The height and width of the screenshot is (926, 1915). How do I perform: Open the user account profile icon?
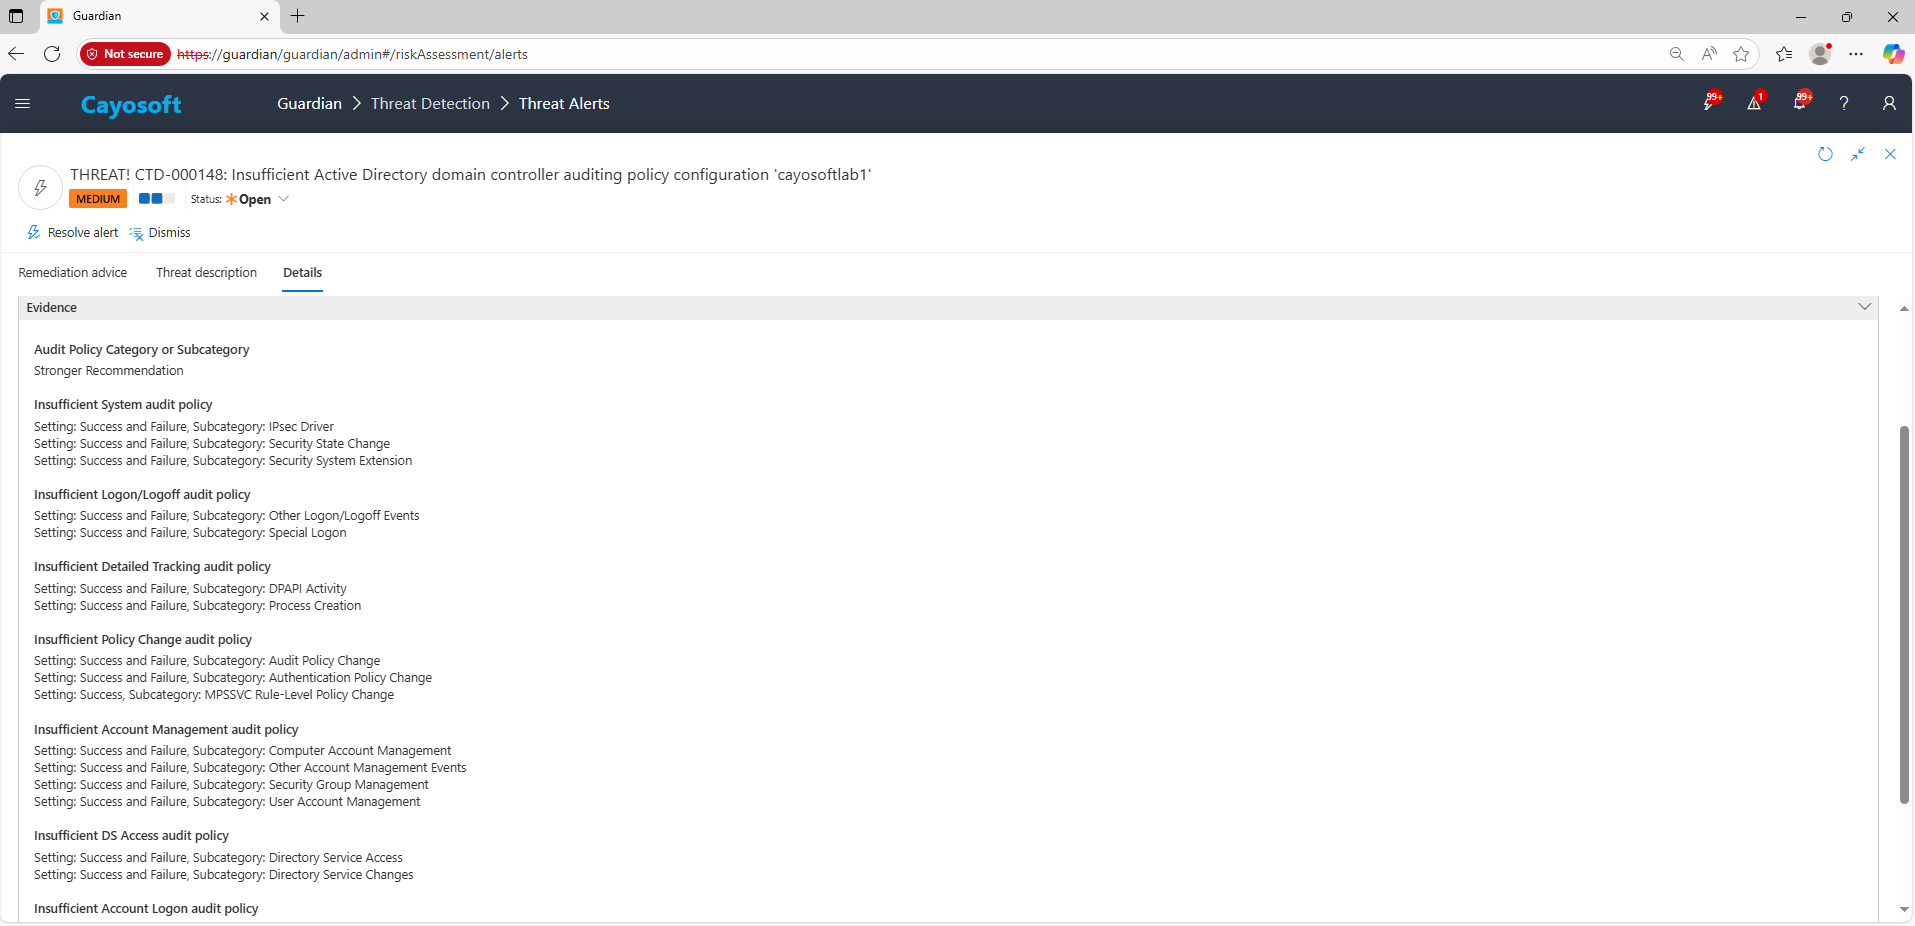click(1889, 103)
